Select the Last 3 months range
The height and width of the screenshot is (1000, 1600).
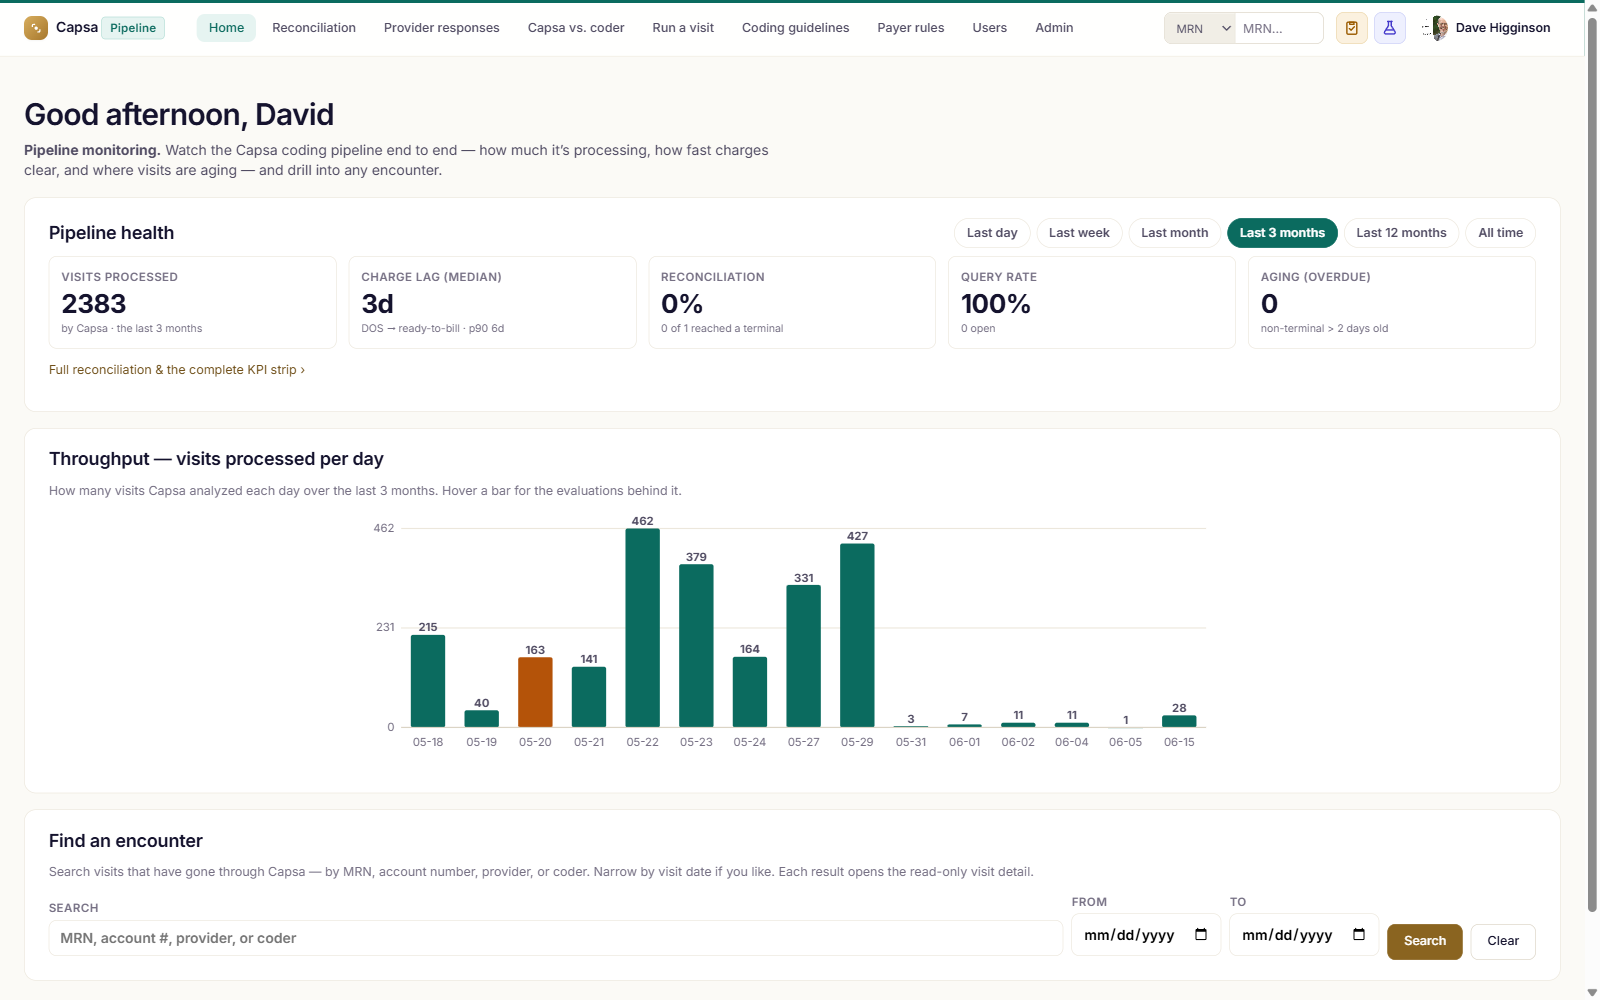point(1282,233)
